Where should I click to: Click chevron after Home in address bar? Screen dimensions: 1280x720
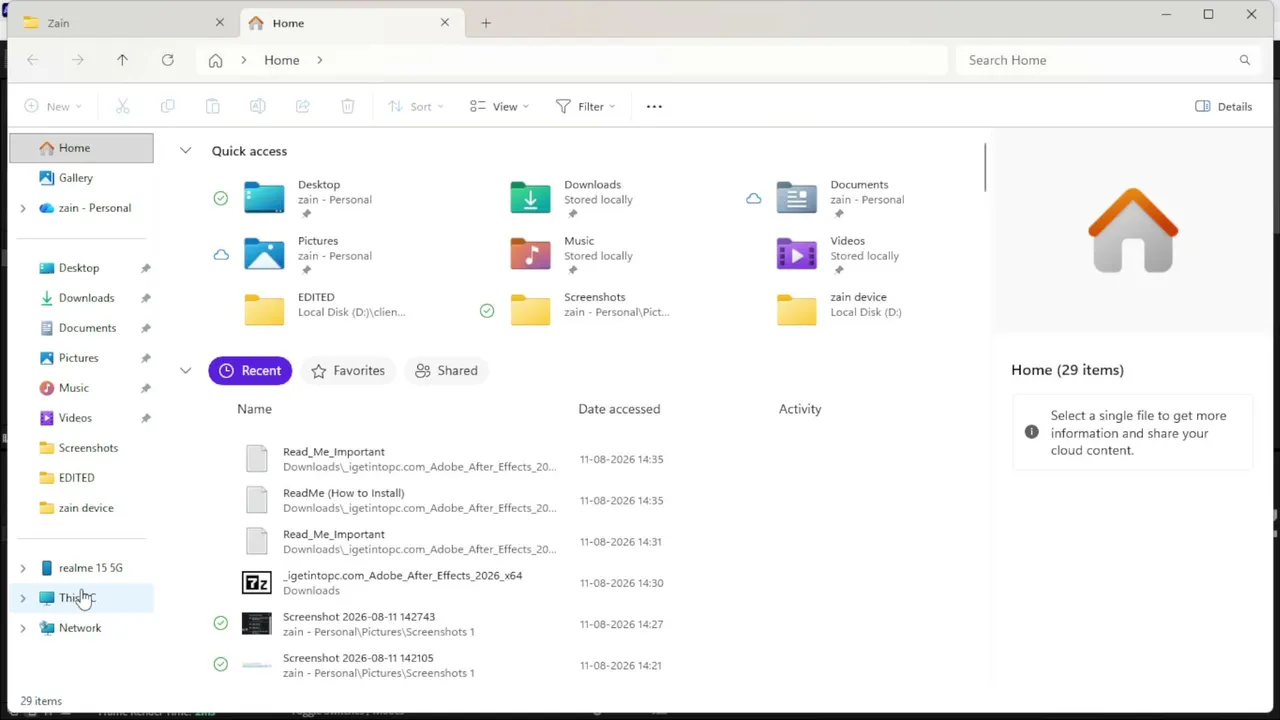tap(320, 60)
